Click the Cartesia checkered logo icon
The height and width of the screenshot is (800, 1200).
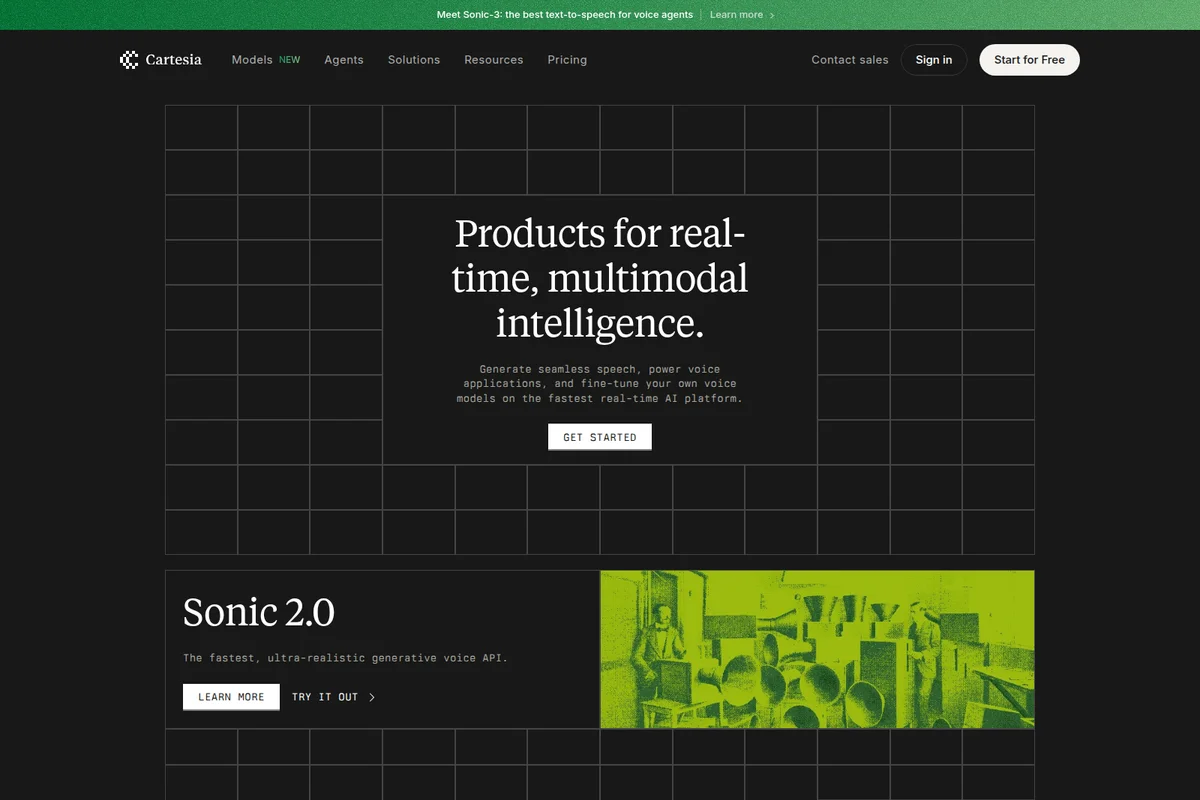[128, 60]
